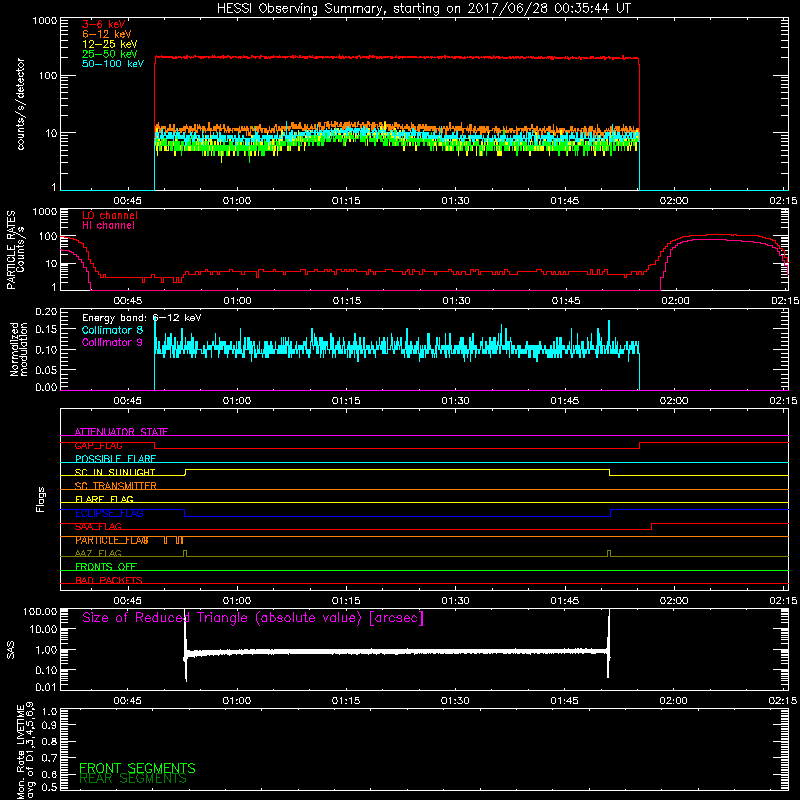Click the SAS axis label
The height and width of the screenshot is (800, 800).
(11, 649)
